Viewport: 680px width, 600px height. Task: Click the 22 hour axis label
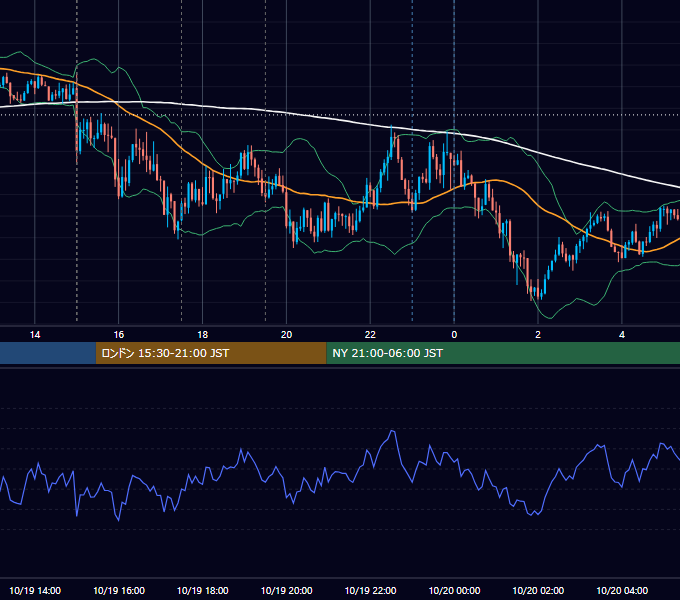pos(370,335)
